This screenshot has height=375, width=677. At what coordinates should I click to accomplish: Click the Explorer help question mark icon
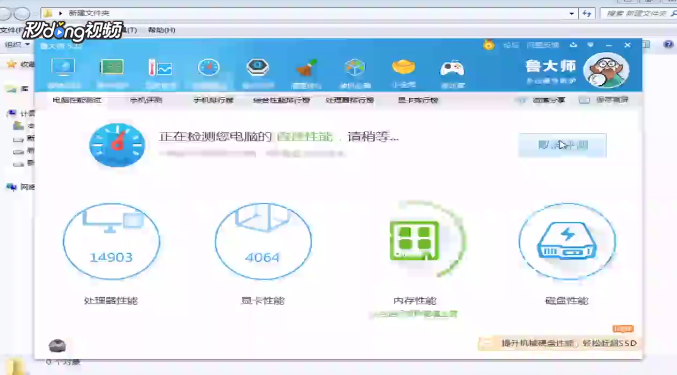point(668,44)
